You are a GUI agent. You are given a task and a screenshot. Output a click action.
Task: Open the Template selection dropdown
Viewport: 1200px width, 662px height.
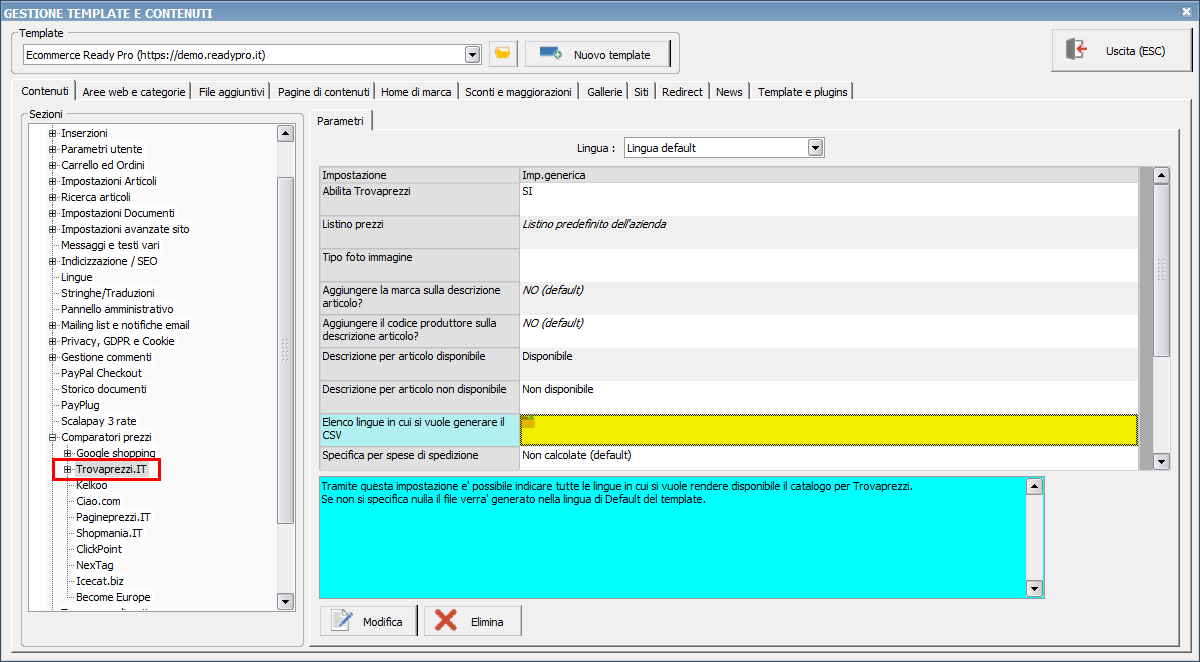[472, 54]
